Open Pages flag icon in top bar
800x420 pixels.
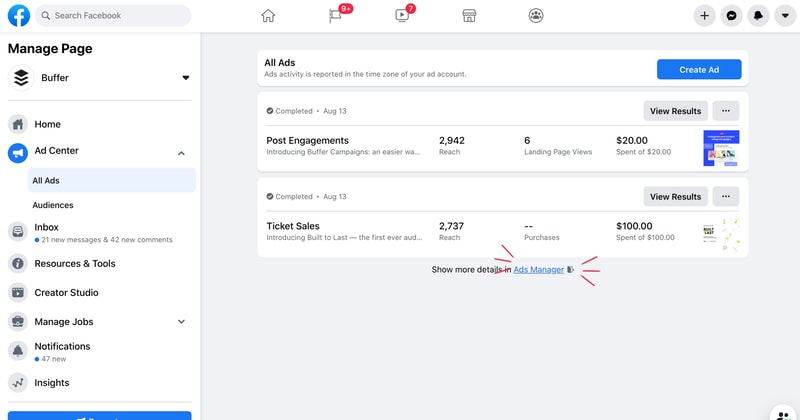click(x=335, y=16)
